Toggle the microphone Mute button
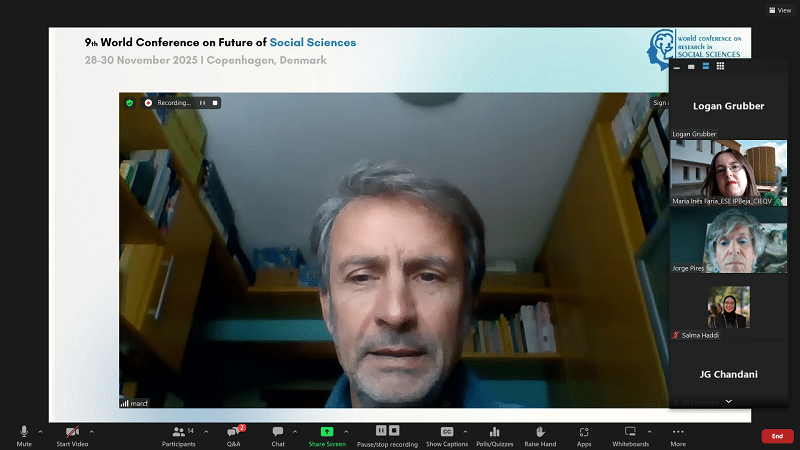This screenshot has width=800, height=450. (24, 435)
